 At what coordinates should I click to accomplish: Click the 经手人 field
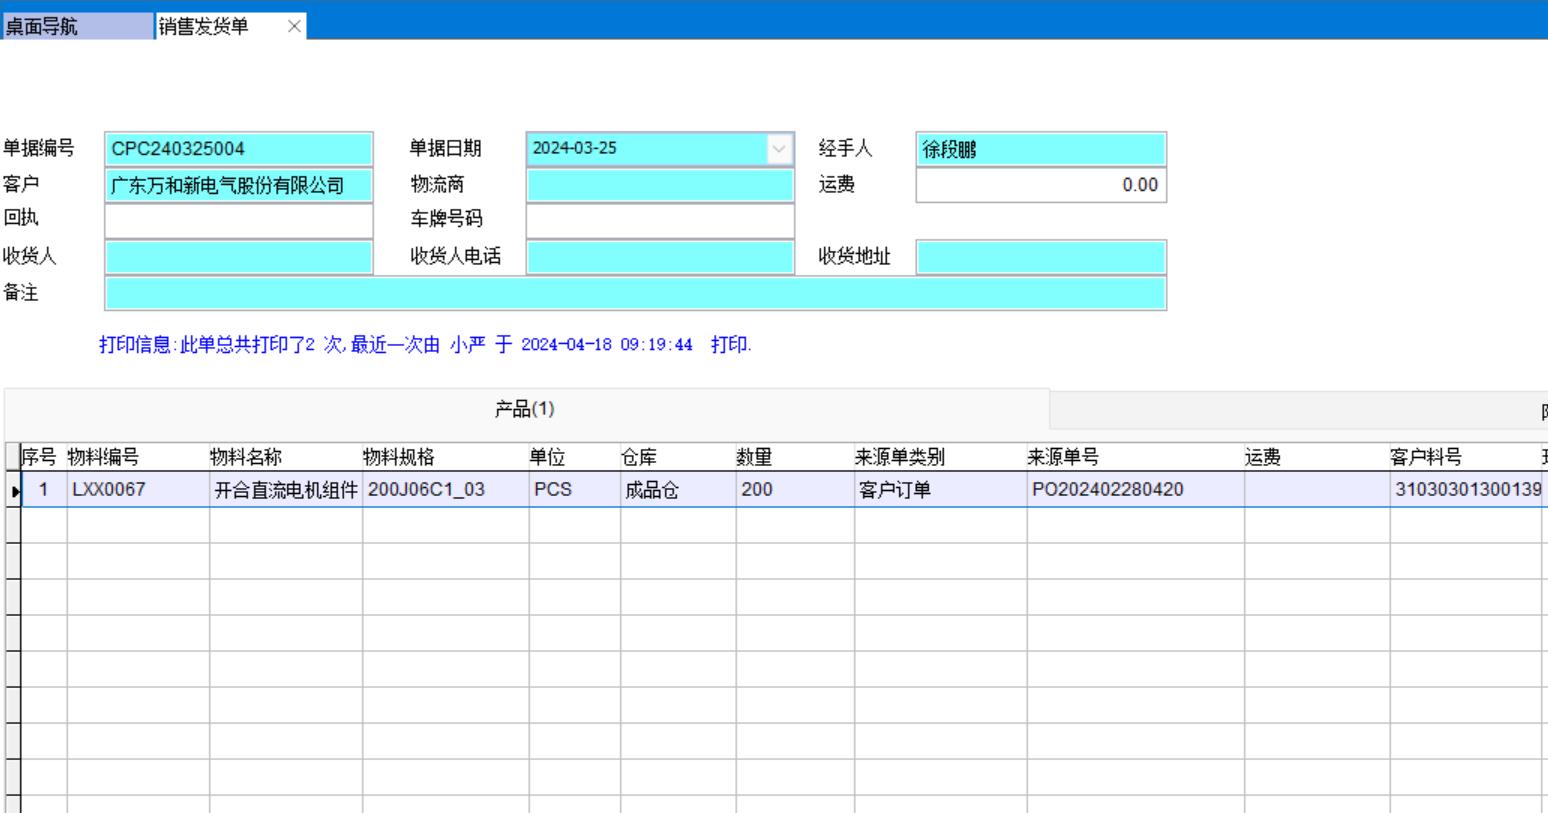click(1040, 149)
